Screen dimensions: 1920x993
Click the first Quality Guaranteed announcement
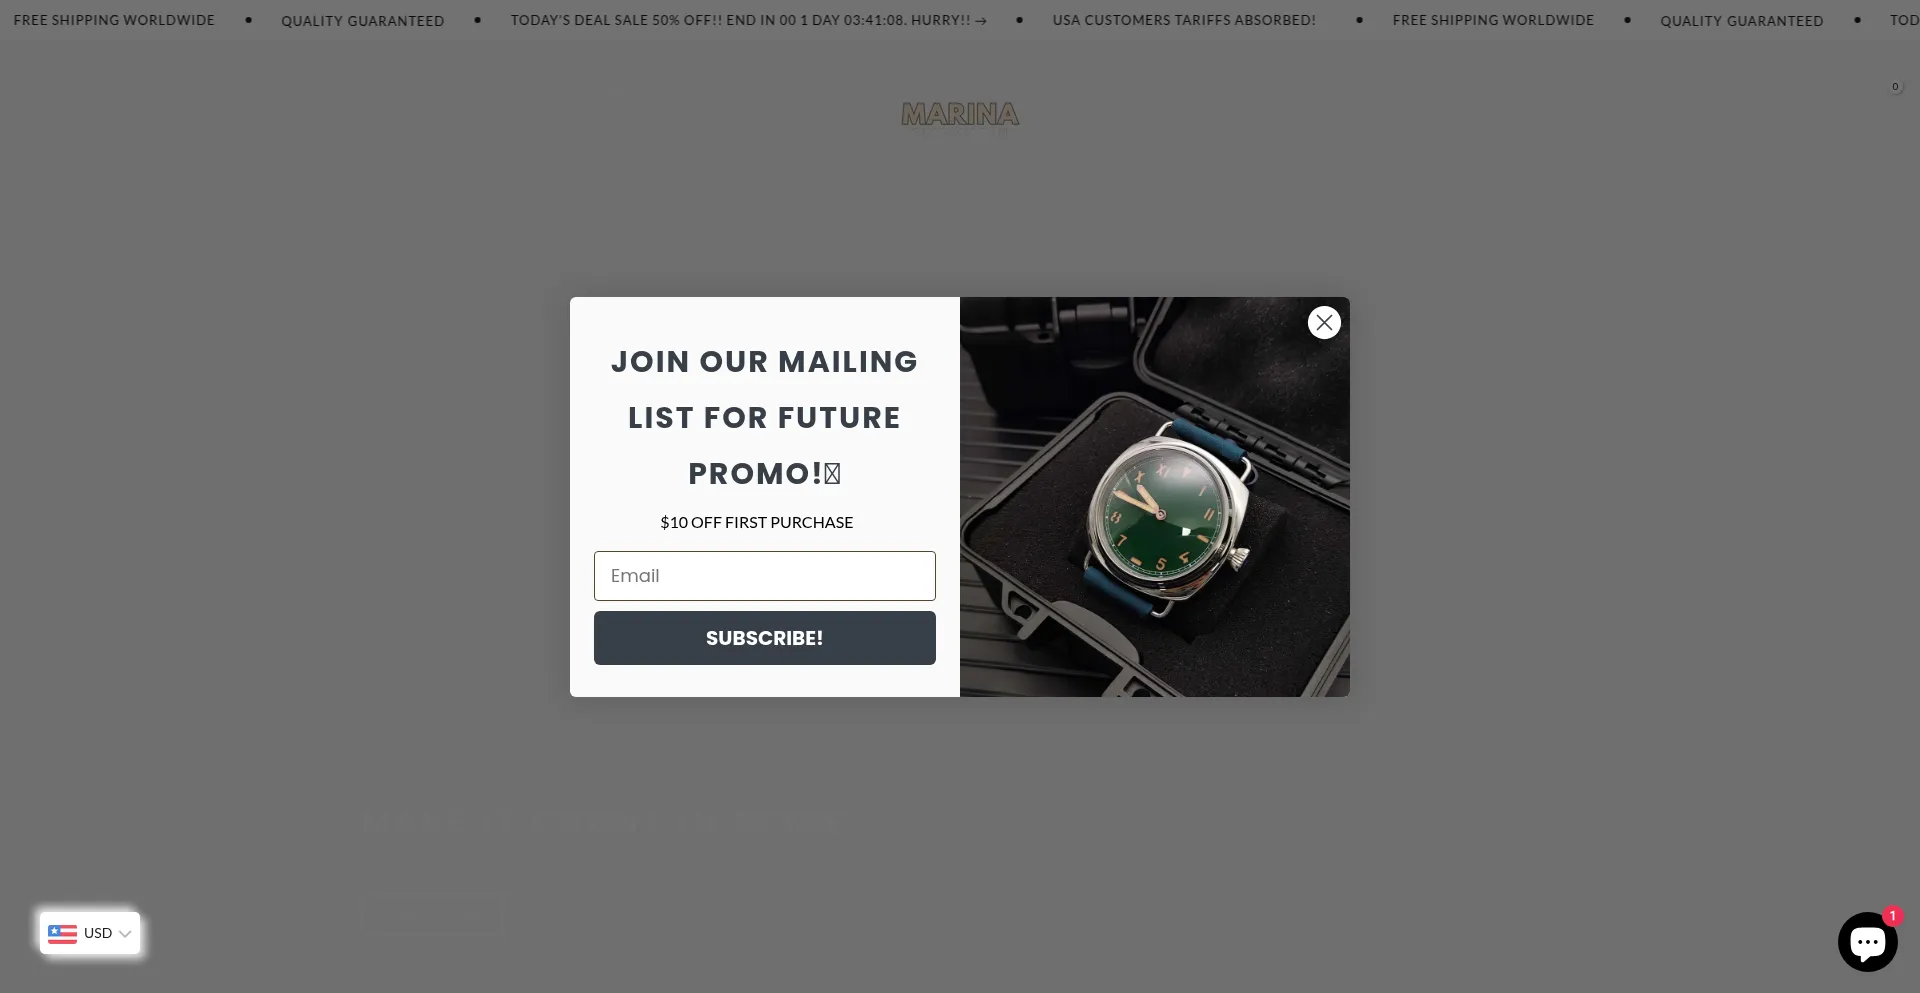click(362, 21)
